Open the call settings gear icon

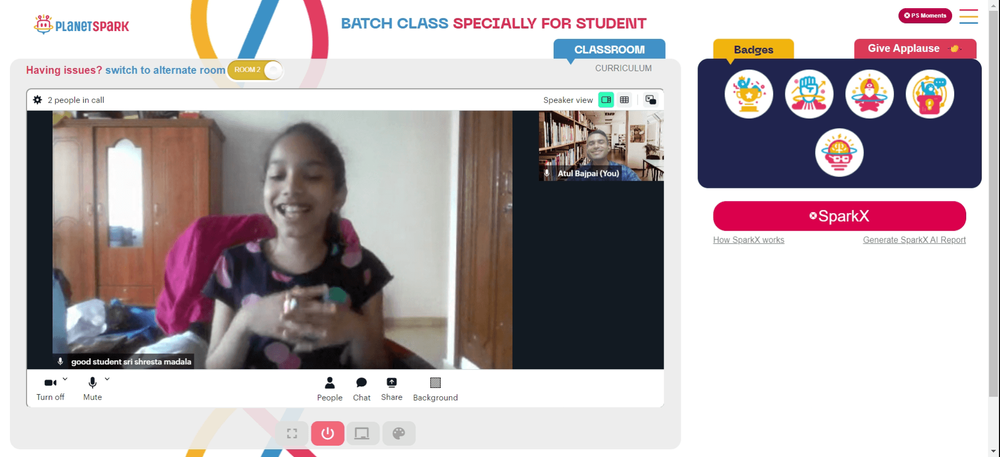[x=38, y=100]
